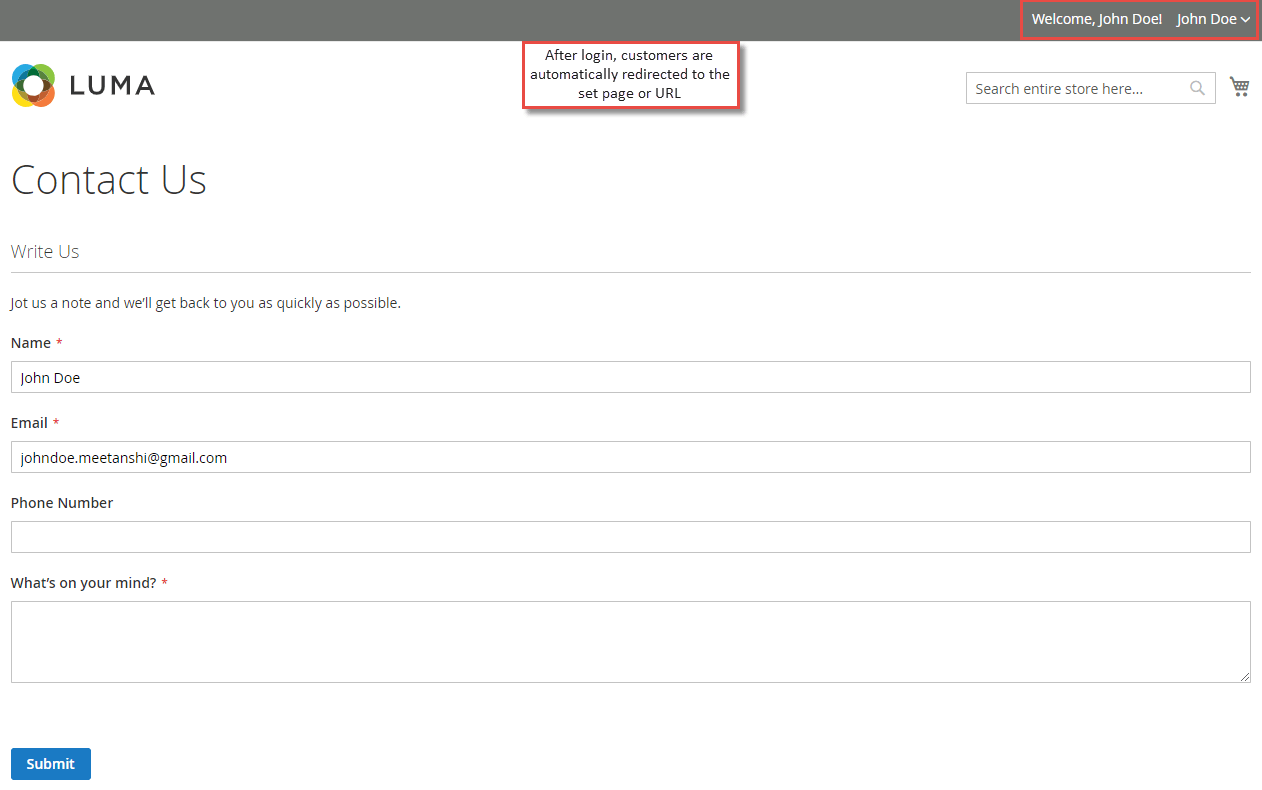The image size is (1262, 790).
Task: Click the search magnifier icon
Action: point(1197,88)
